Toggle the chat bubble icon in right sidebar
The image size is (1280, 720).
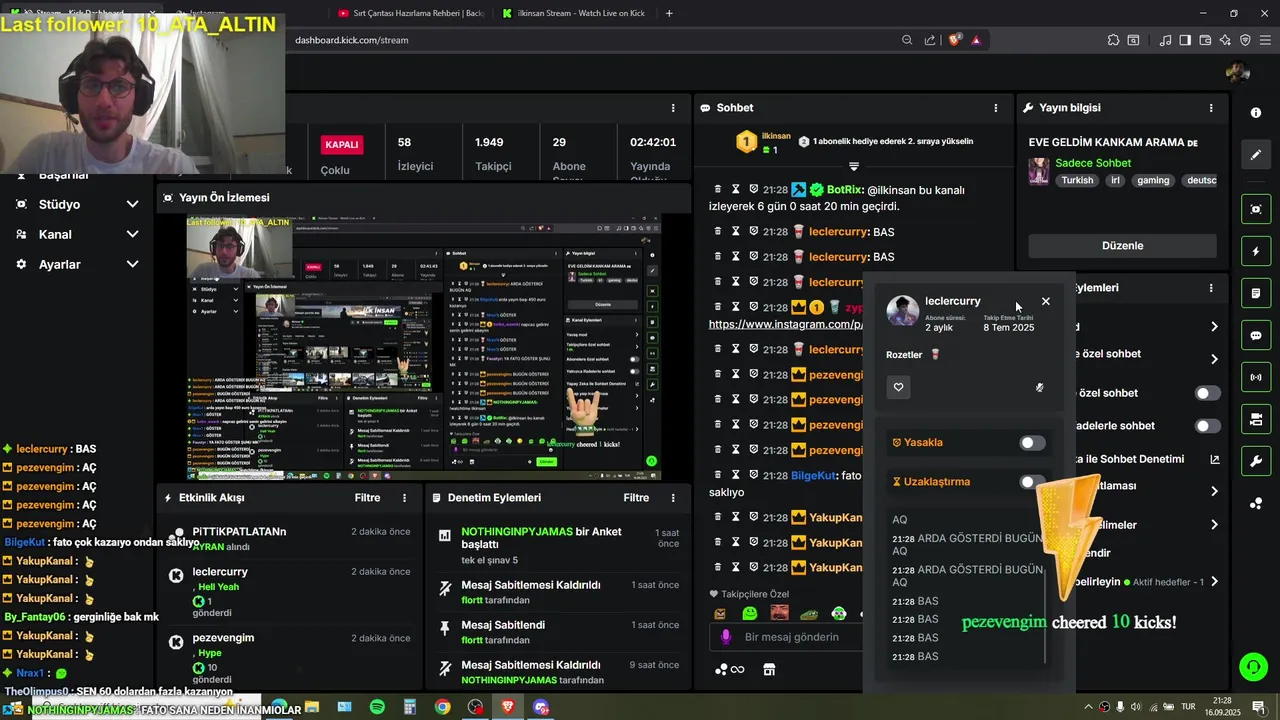[x=1256, y=335]
